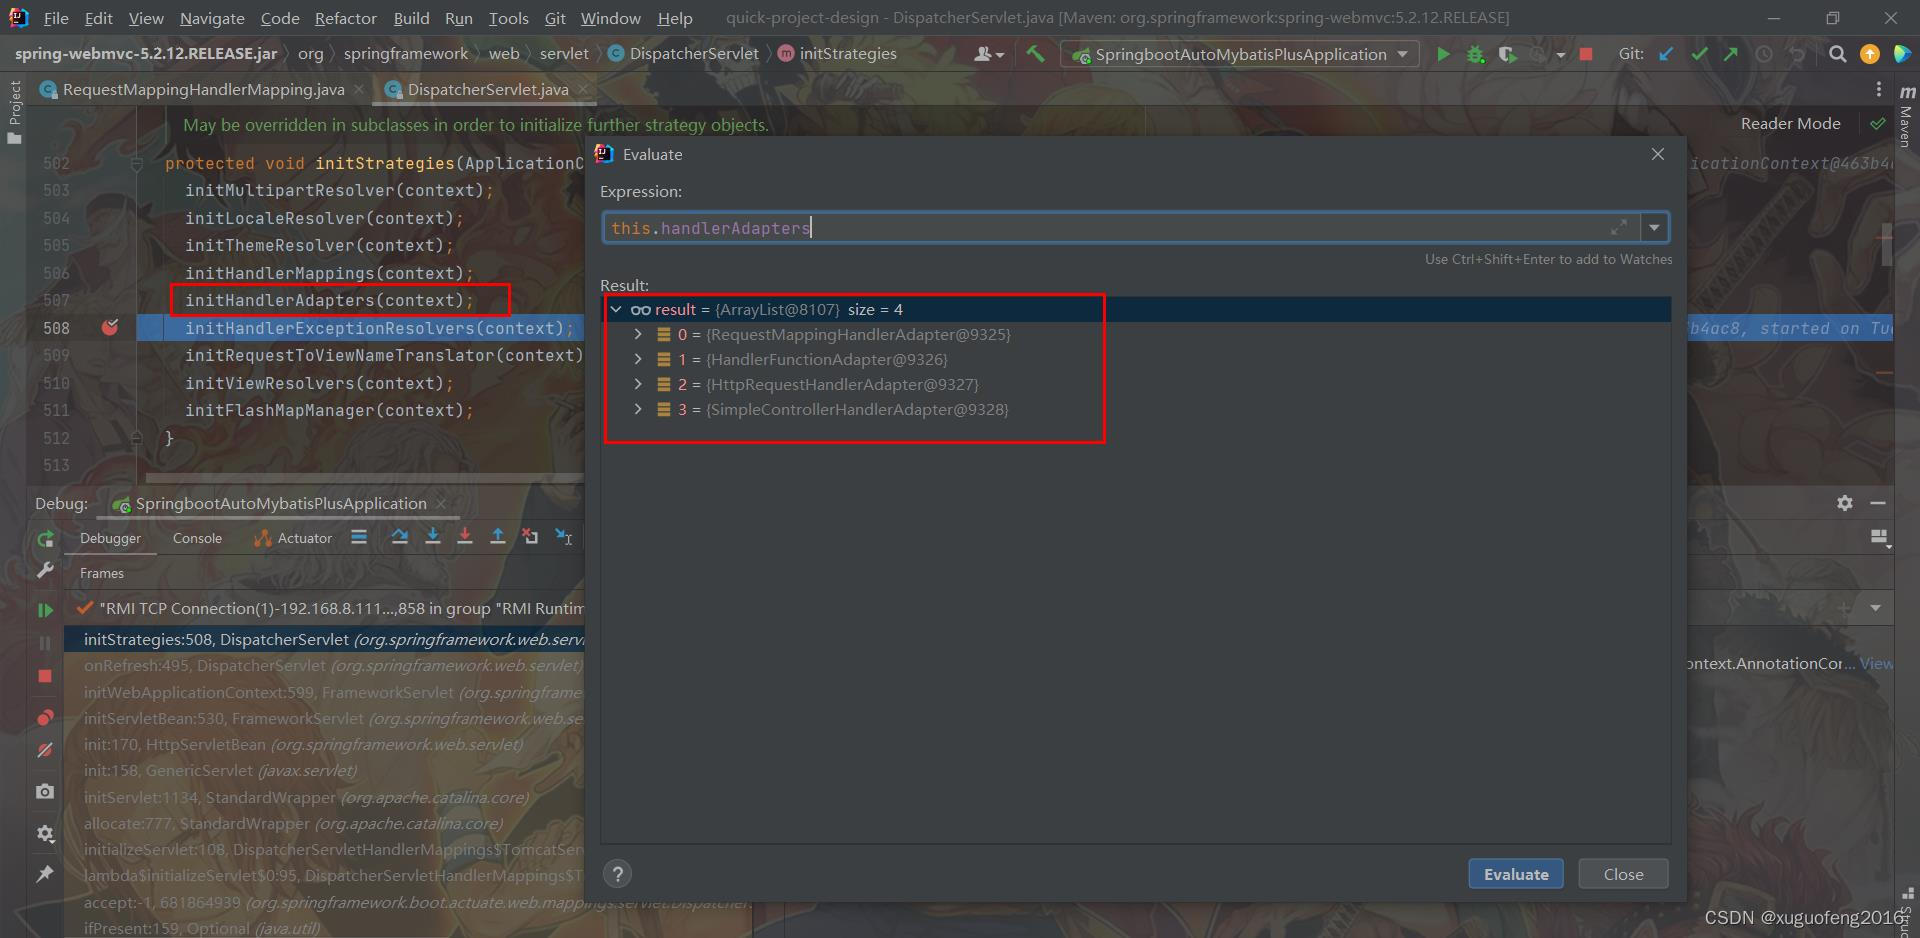
Task: Click the editor horizontal scrollbar
Action: coord(365,478)
